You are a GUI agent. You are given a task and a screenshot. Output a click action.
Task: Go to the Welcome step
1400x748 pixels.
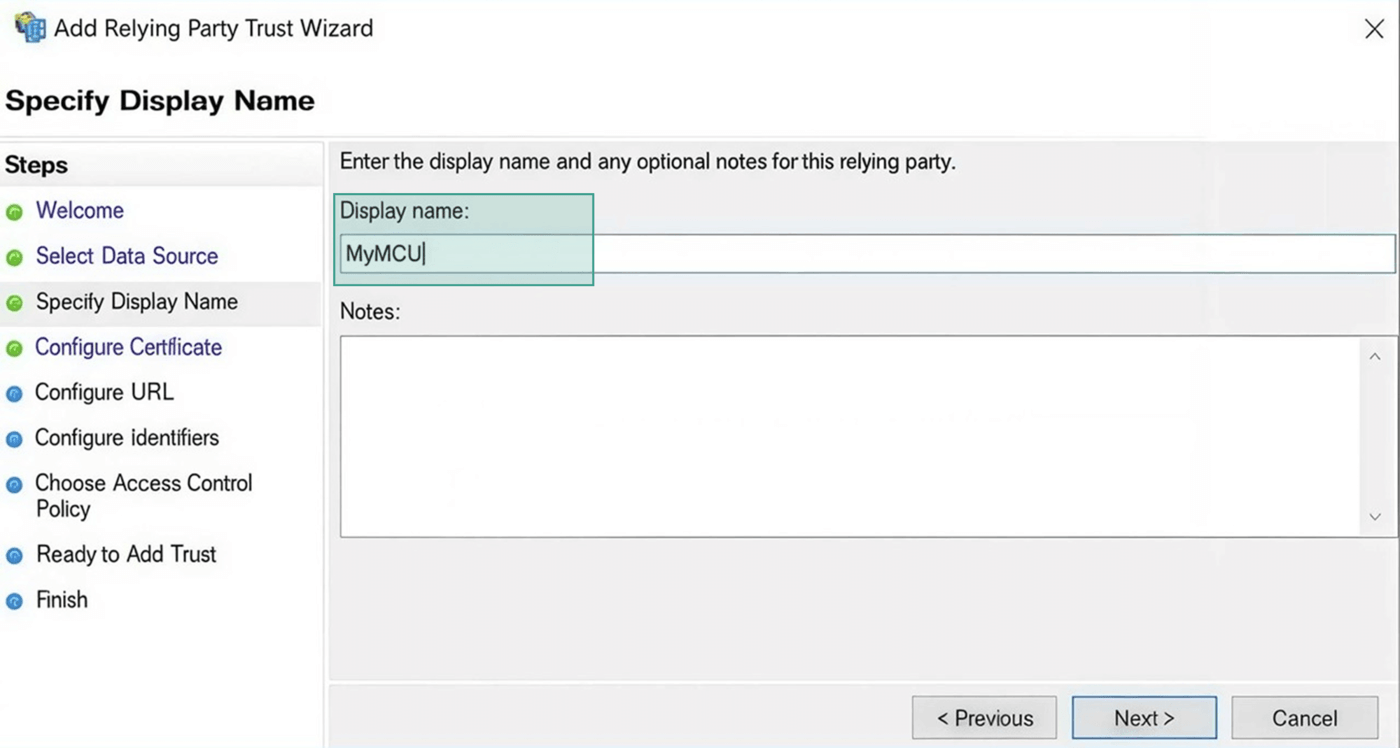tap(80, 211)
